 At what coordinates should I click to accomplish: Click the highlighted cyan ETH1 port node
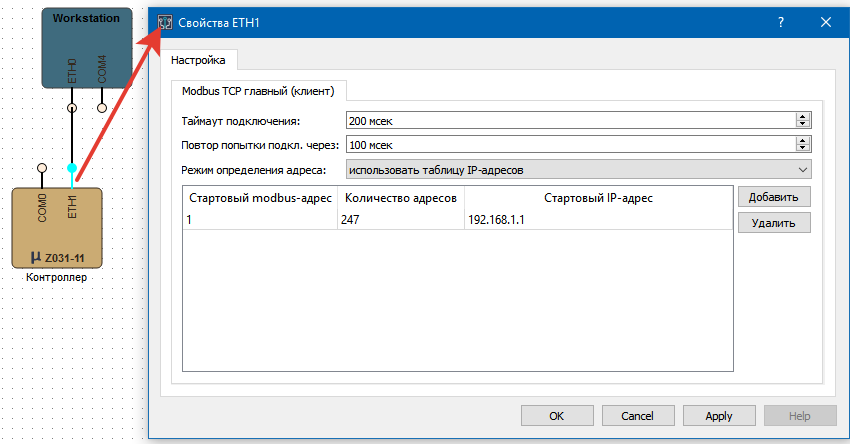pos(72,168)
